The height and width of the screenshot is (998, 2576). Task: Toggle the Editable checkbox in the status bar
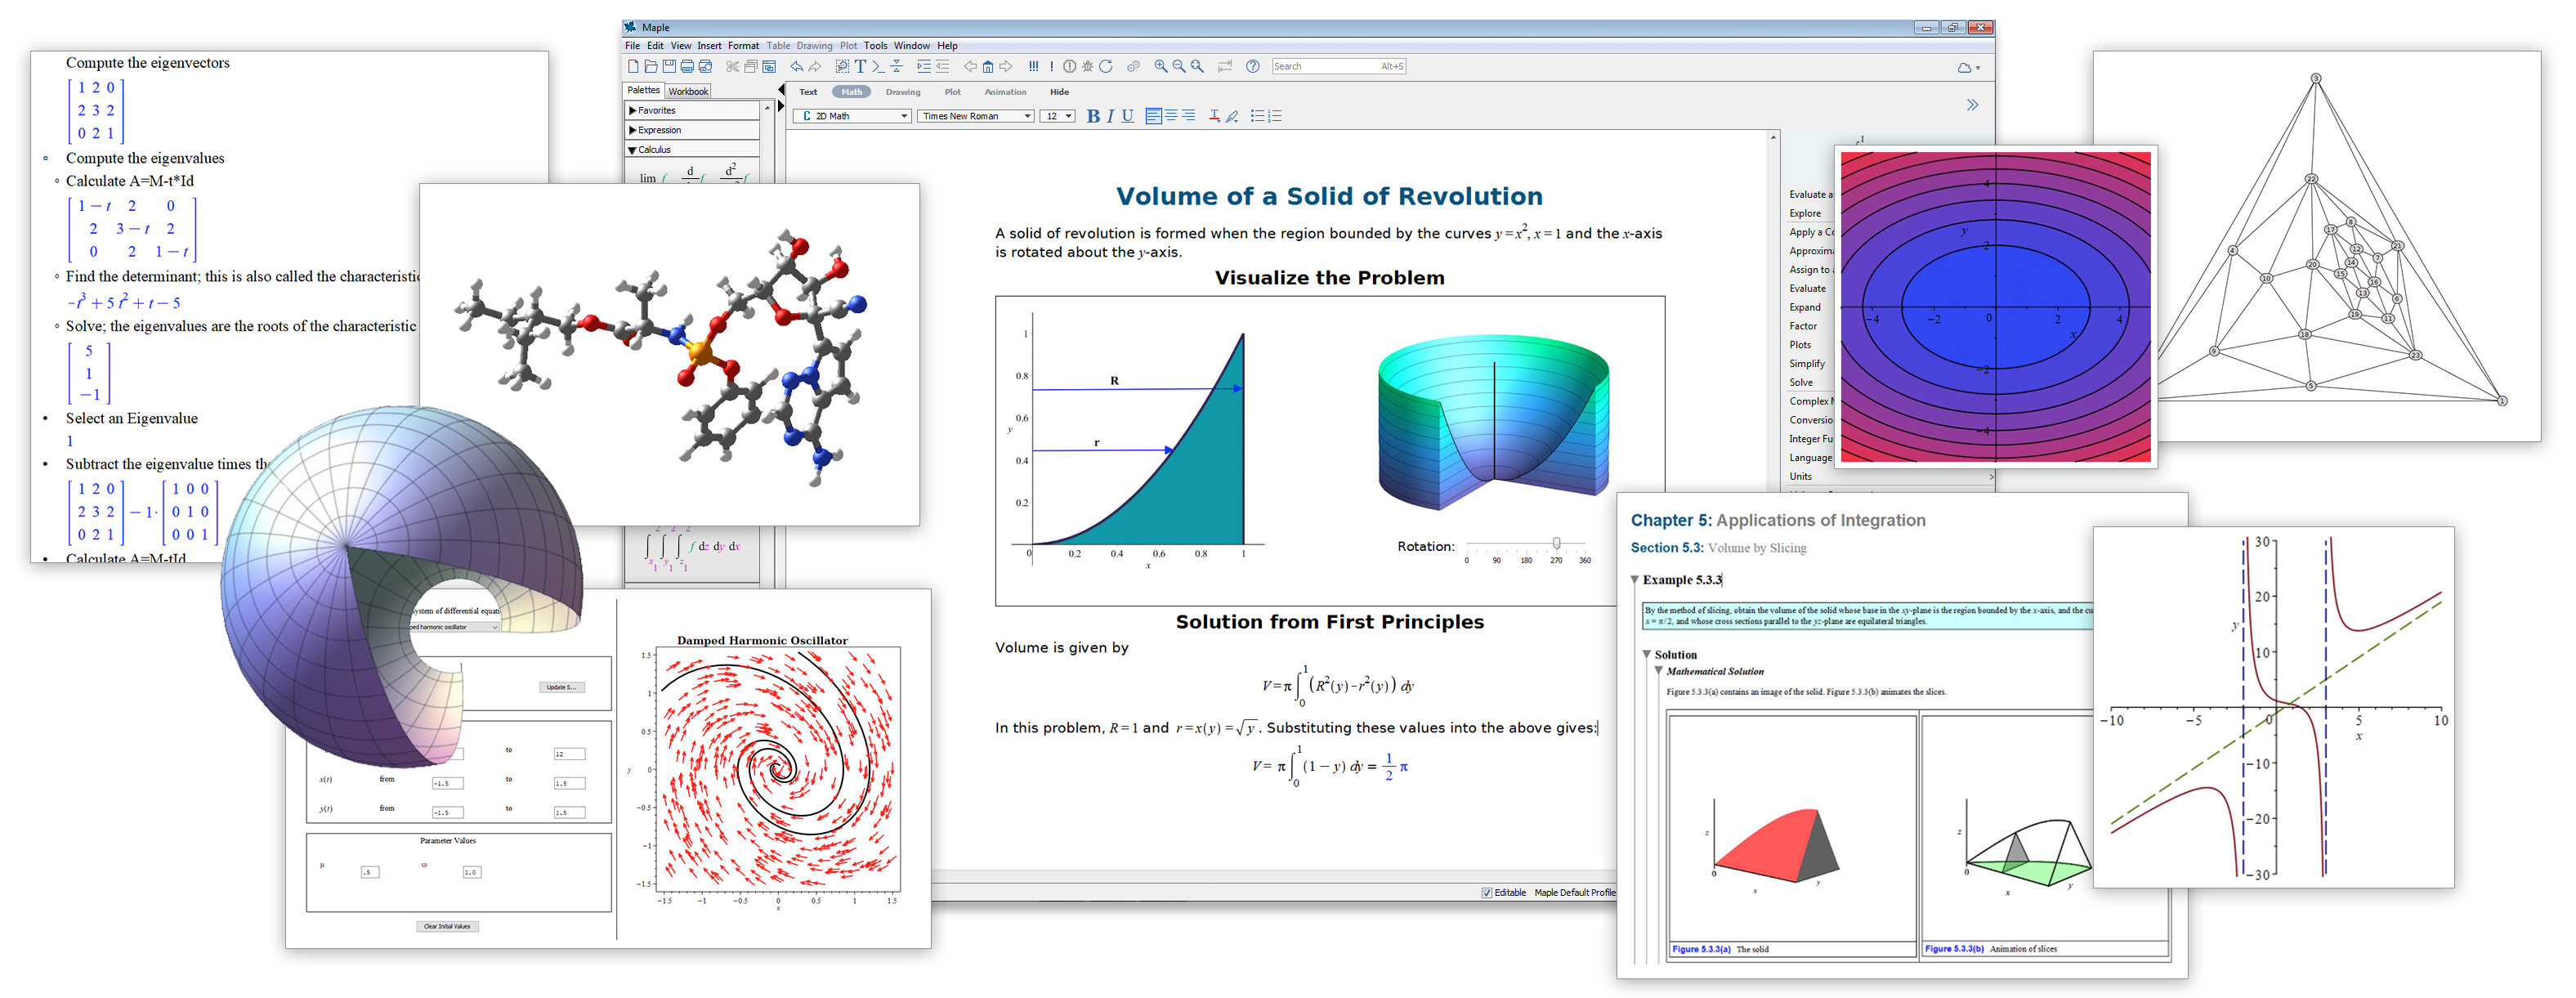tap(1487, 892)
